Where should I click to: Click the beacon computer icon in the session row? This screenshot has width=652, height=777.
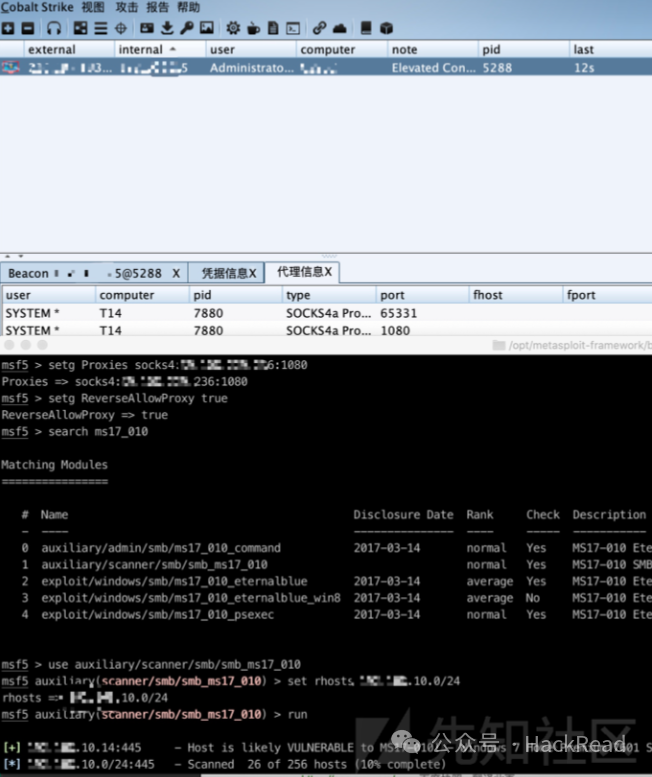tap(11, 67)
